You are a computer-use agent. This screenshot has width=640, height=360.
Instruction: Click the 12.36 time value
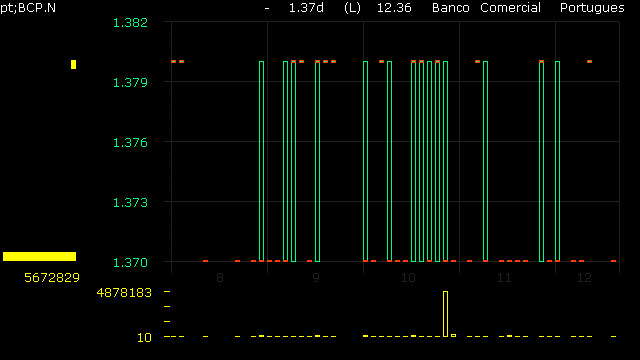click(394, 8)
